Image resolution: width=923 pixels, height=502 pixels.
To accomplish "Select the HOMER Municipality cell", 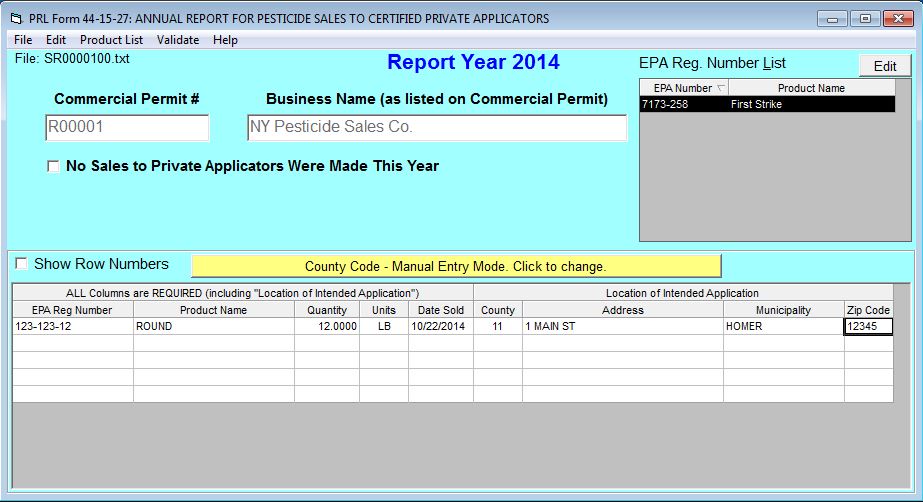I will 783,326.
